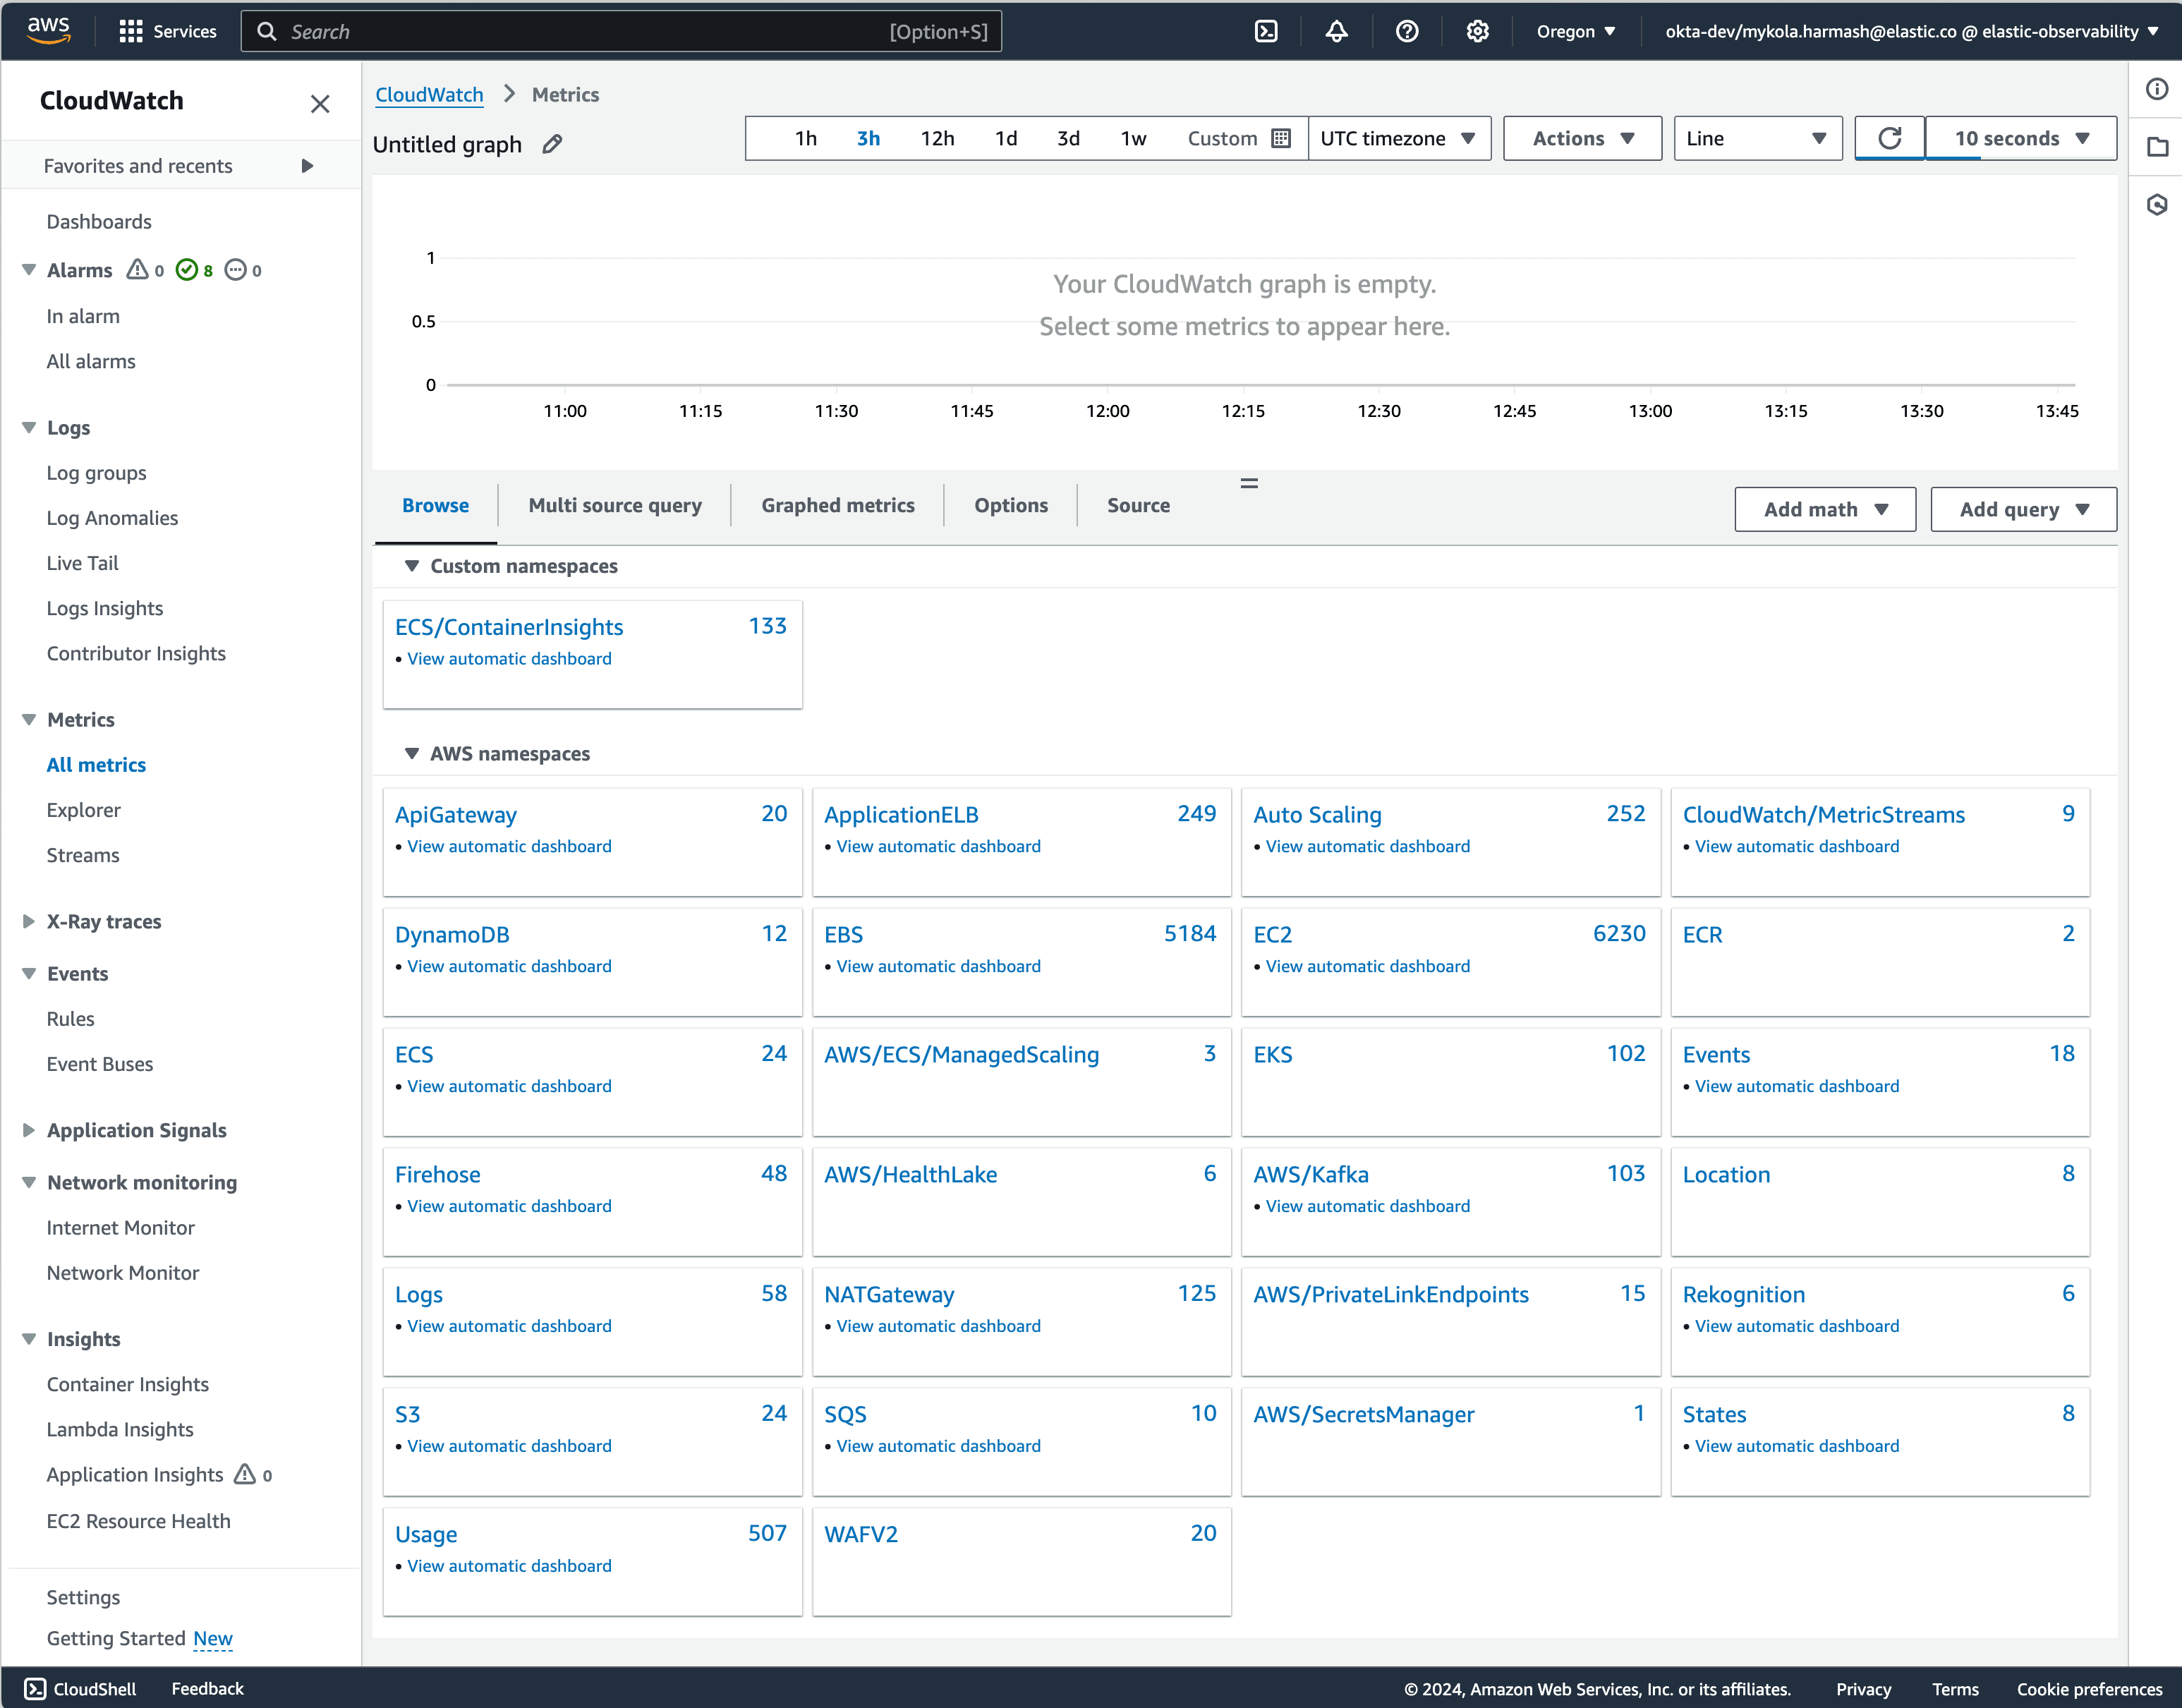2182x1708 pixels.
Task: Open the Line chart type dropdown
Action: point(1757,138)
